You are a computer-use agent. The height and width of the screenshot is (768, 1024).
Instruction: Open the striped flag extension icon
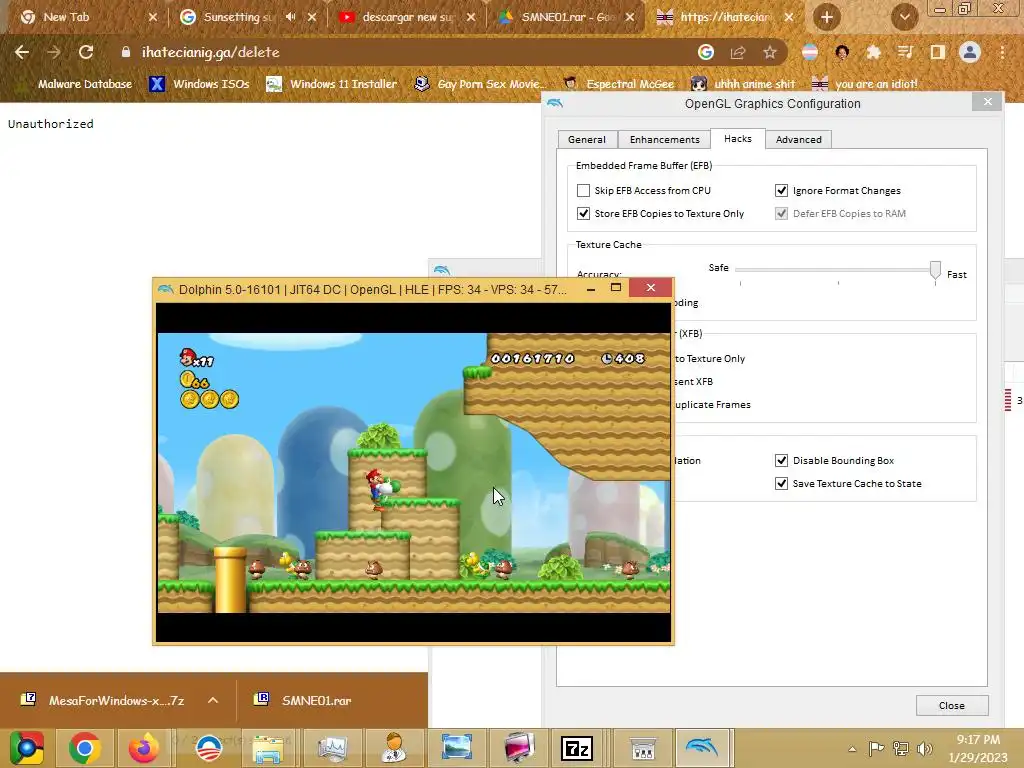tap(810, 52)
